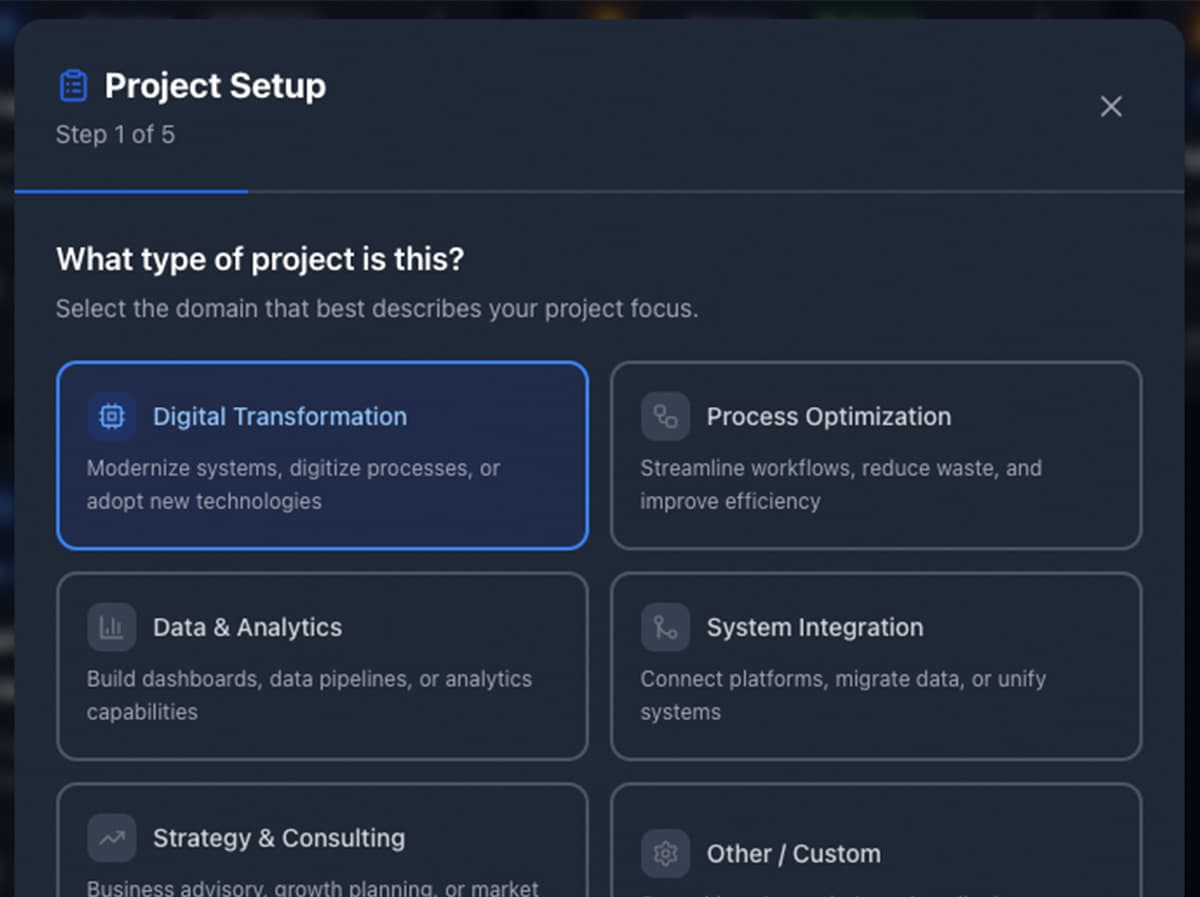Pick the Data & Analytics card title

(247, 627)
